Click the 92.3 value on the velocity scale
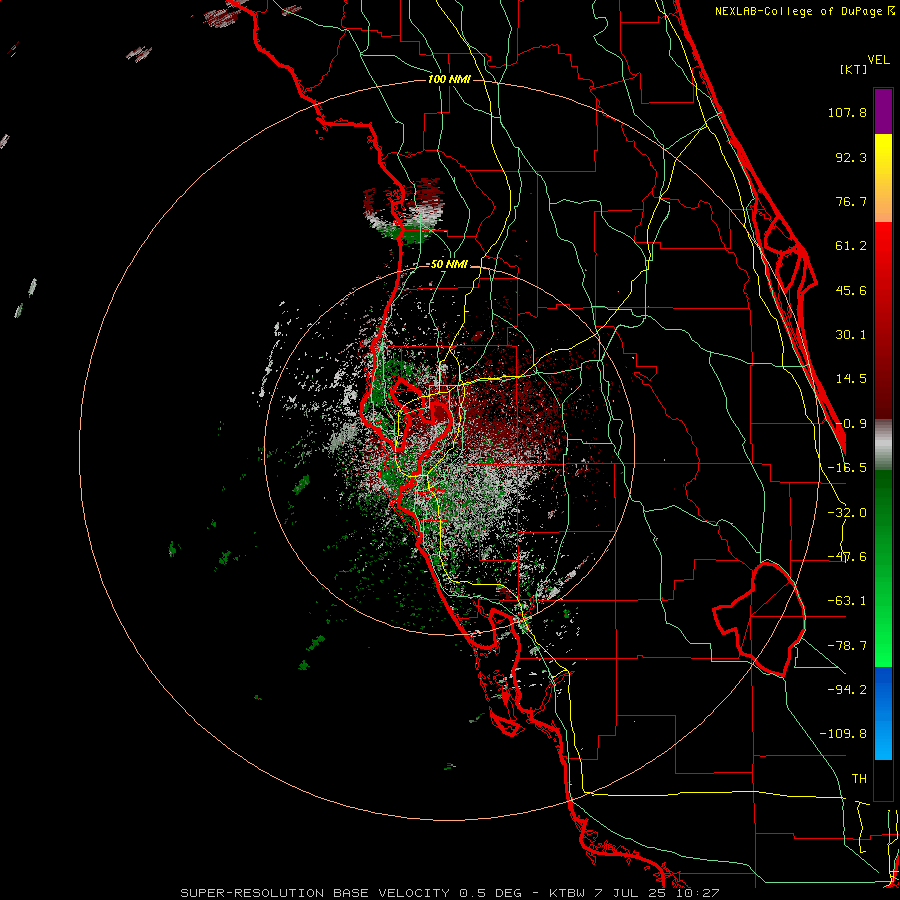This screenshot has width=900, height=900. click(x=851, y=157)
